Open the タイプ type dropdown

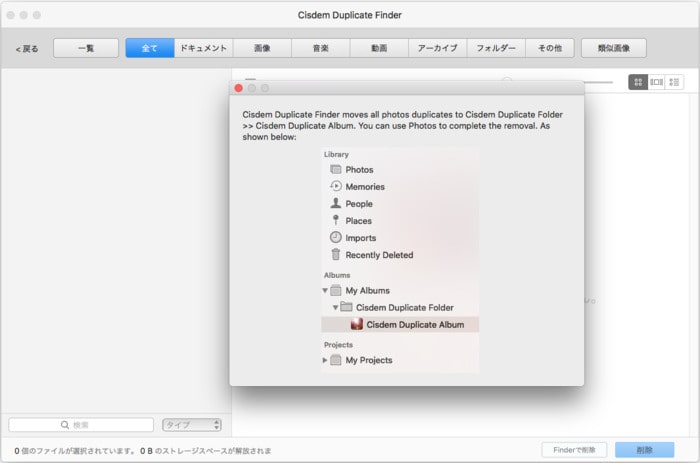click(192, 425)
